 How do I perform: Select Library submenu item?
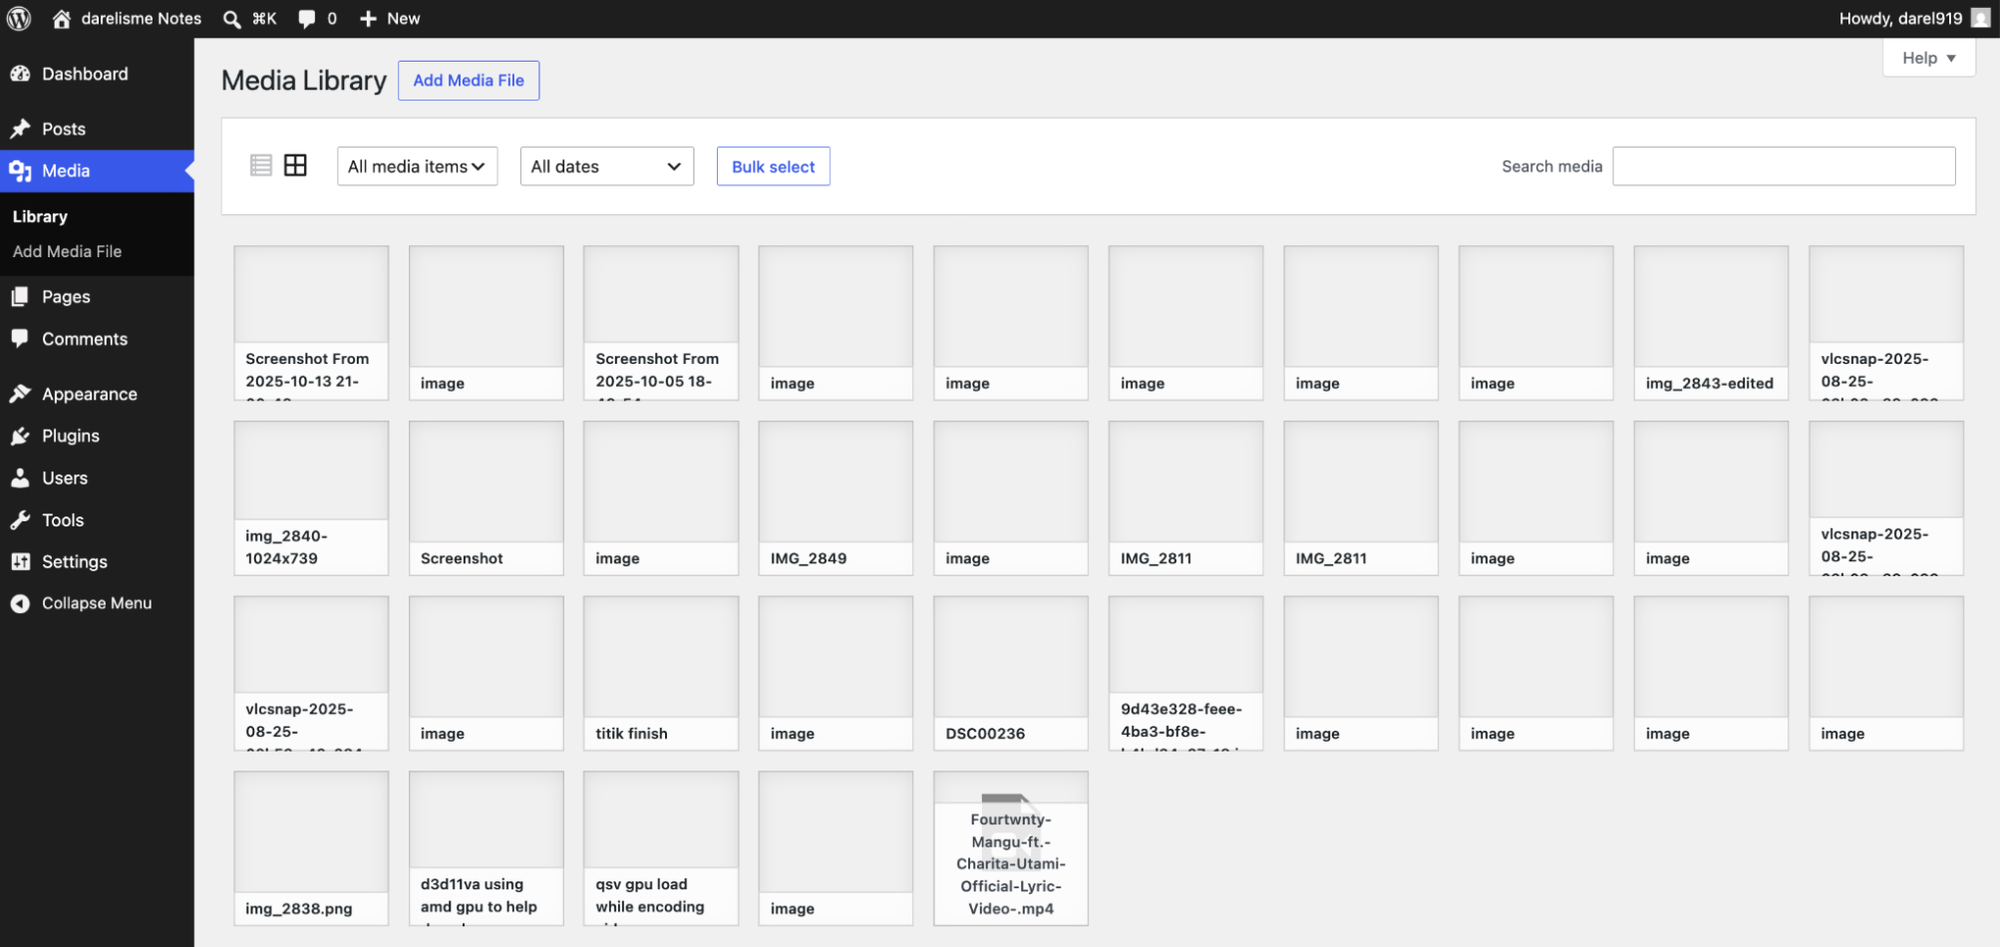40,216
